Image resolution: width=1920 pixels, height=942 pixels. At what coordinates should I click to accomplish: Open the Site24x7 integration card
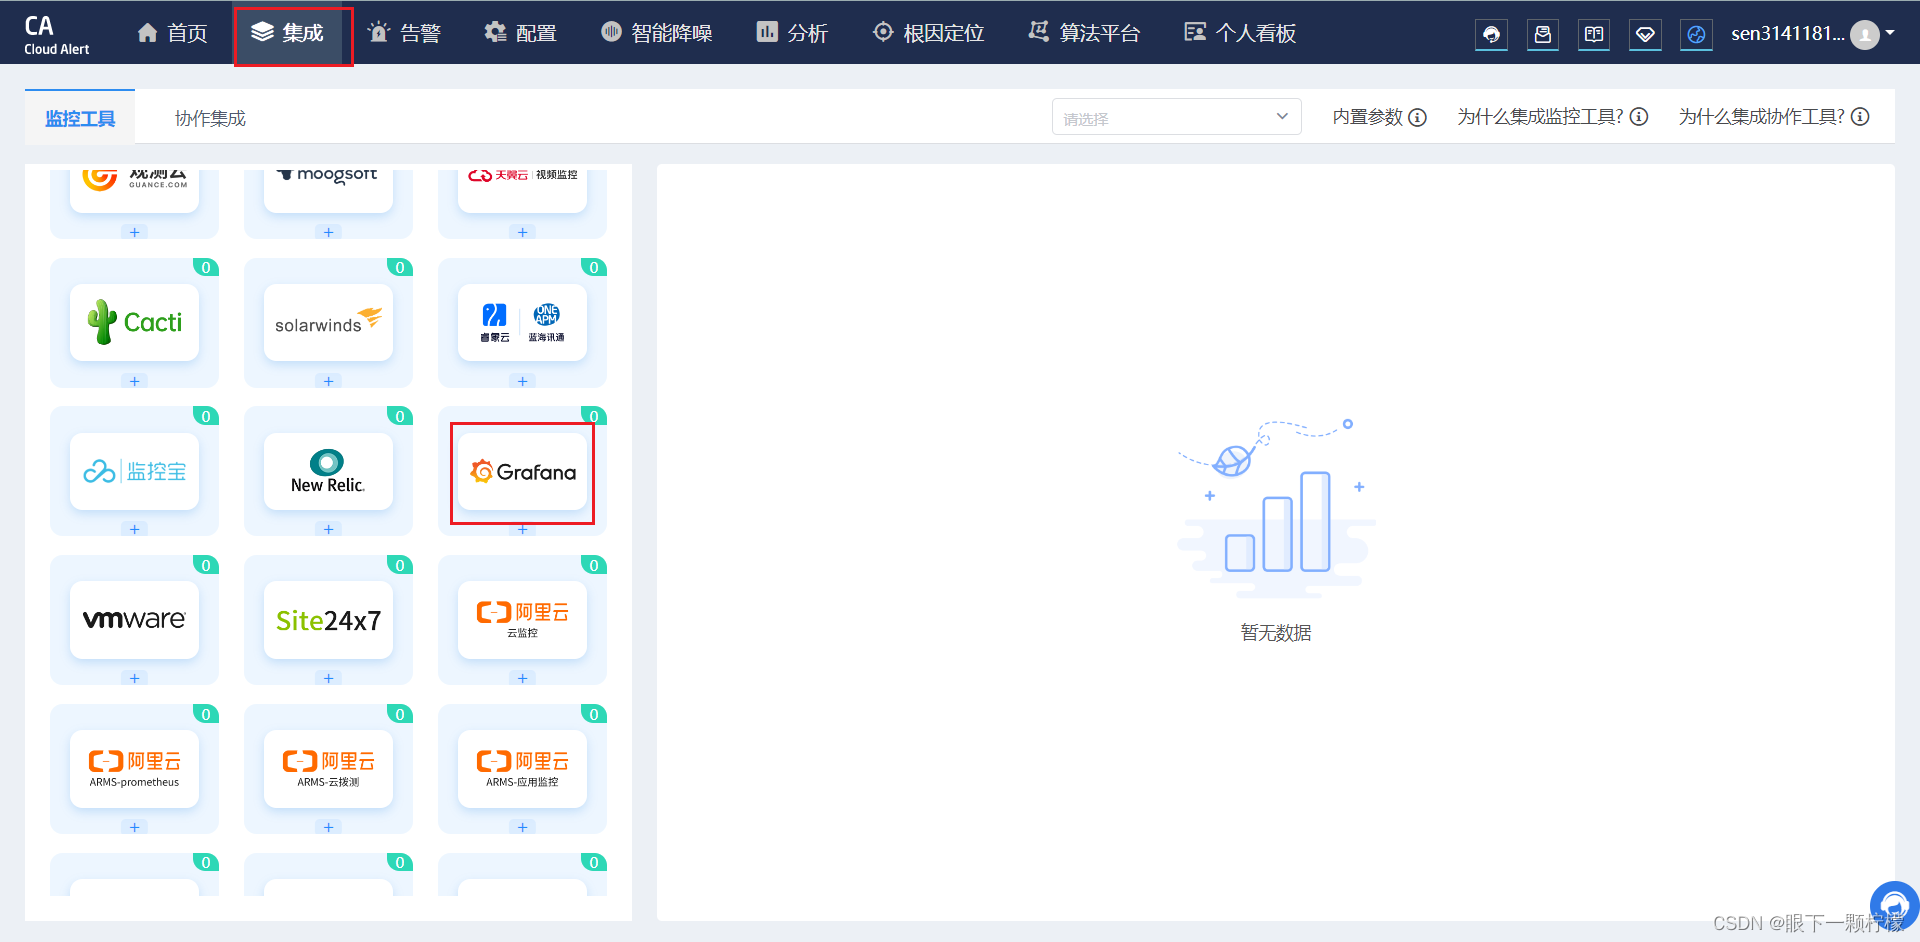click(x=328, y=620)
